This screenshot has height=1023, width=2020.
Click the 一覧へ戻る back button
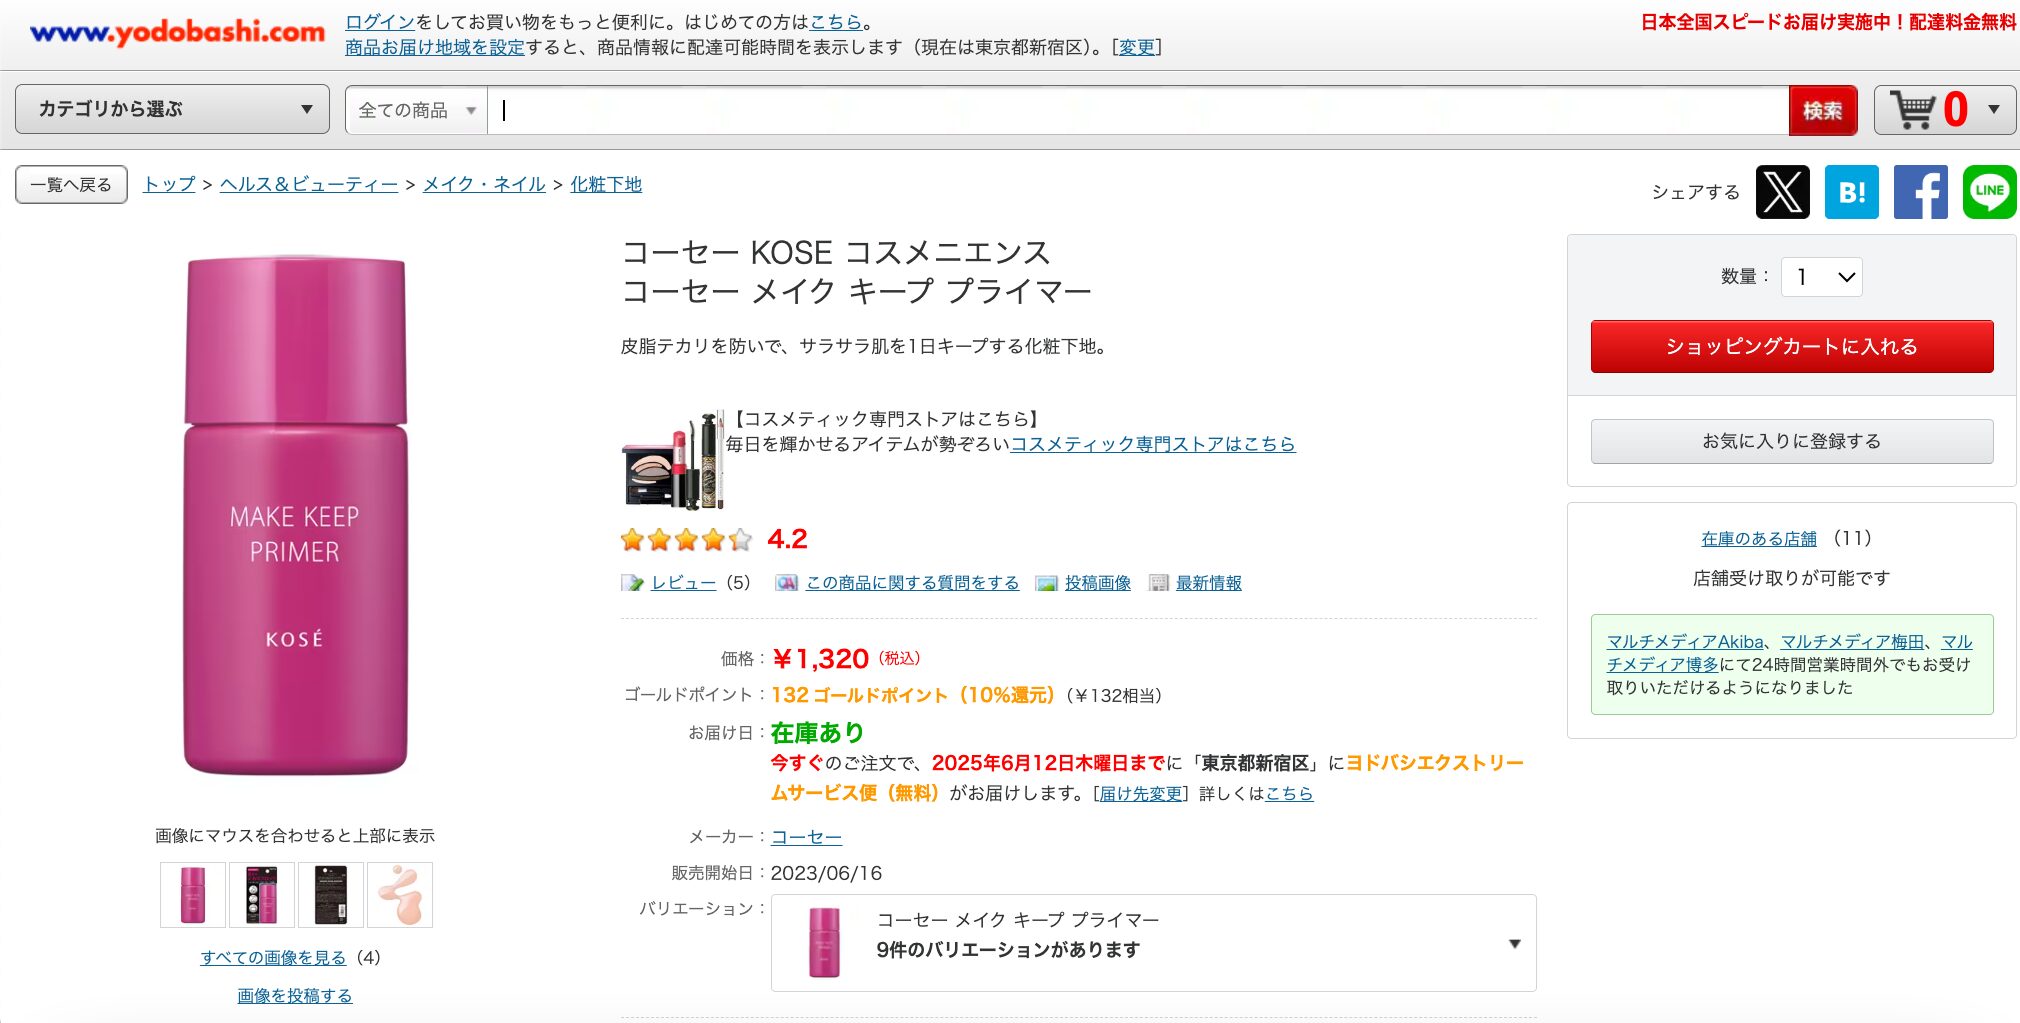coord(71,185)
